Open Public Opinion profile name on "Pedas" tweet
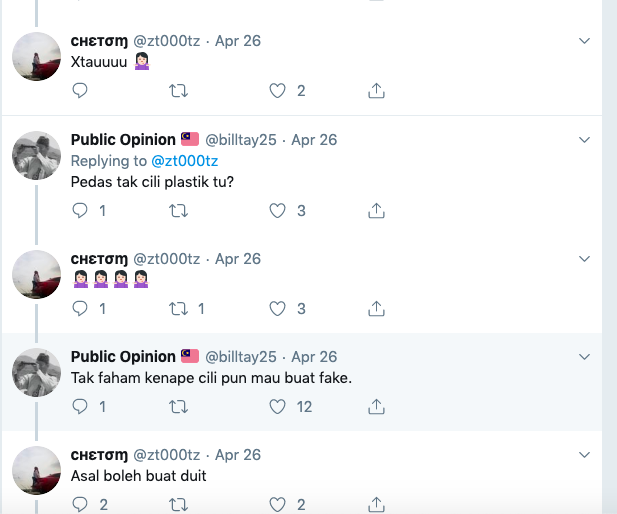This screenshot has height=514, width=617. pos(123,139)
